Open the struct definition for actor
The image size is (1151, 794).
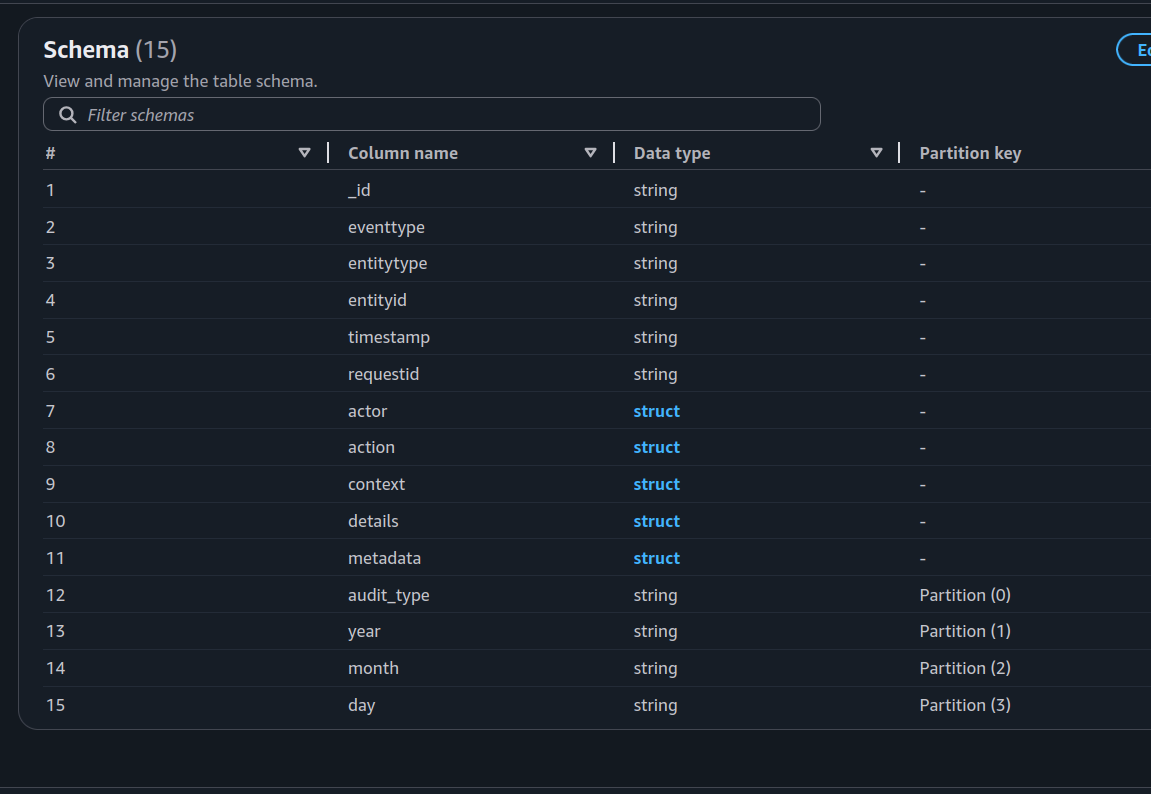(x=656, y=411)
